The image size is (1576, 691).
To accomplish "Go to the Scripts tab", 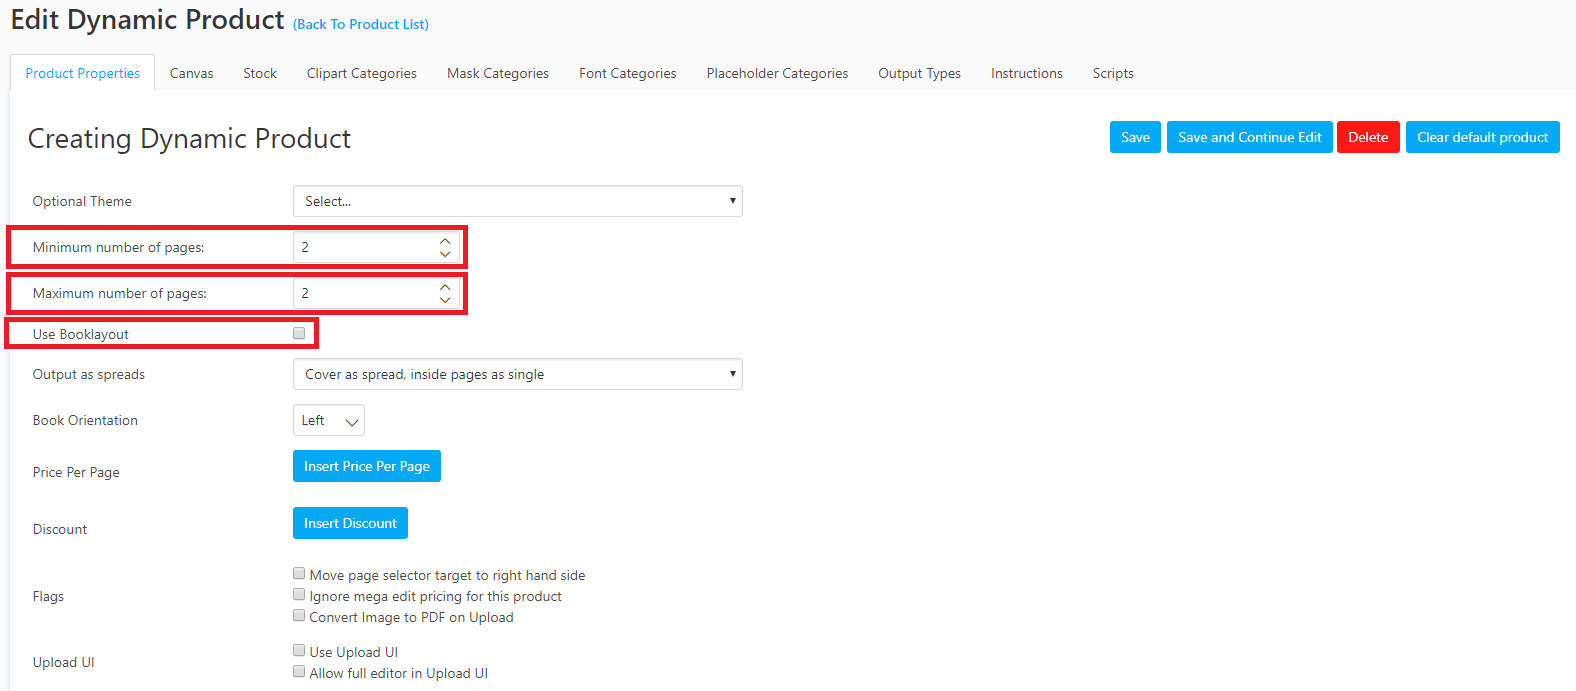I will click(x=1113, y=73).
